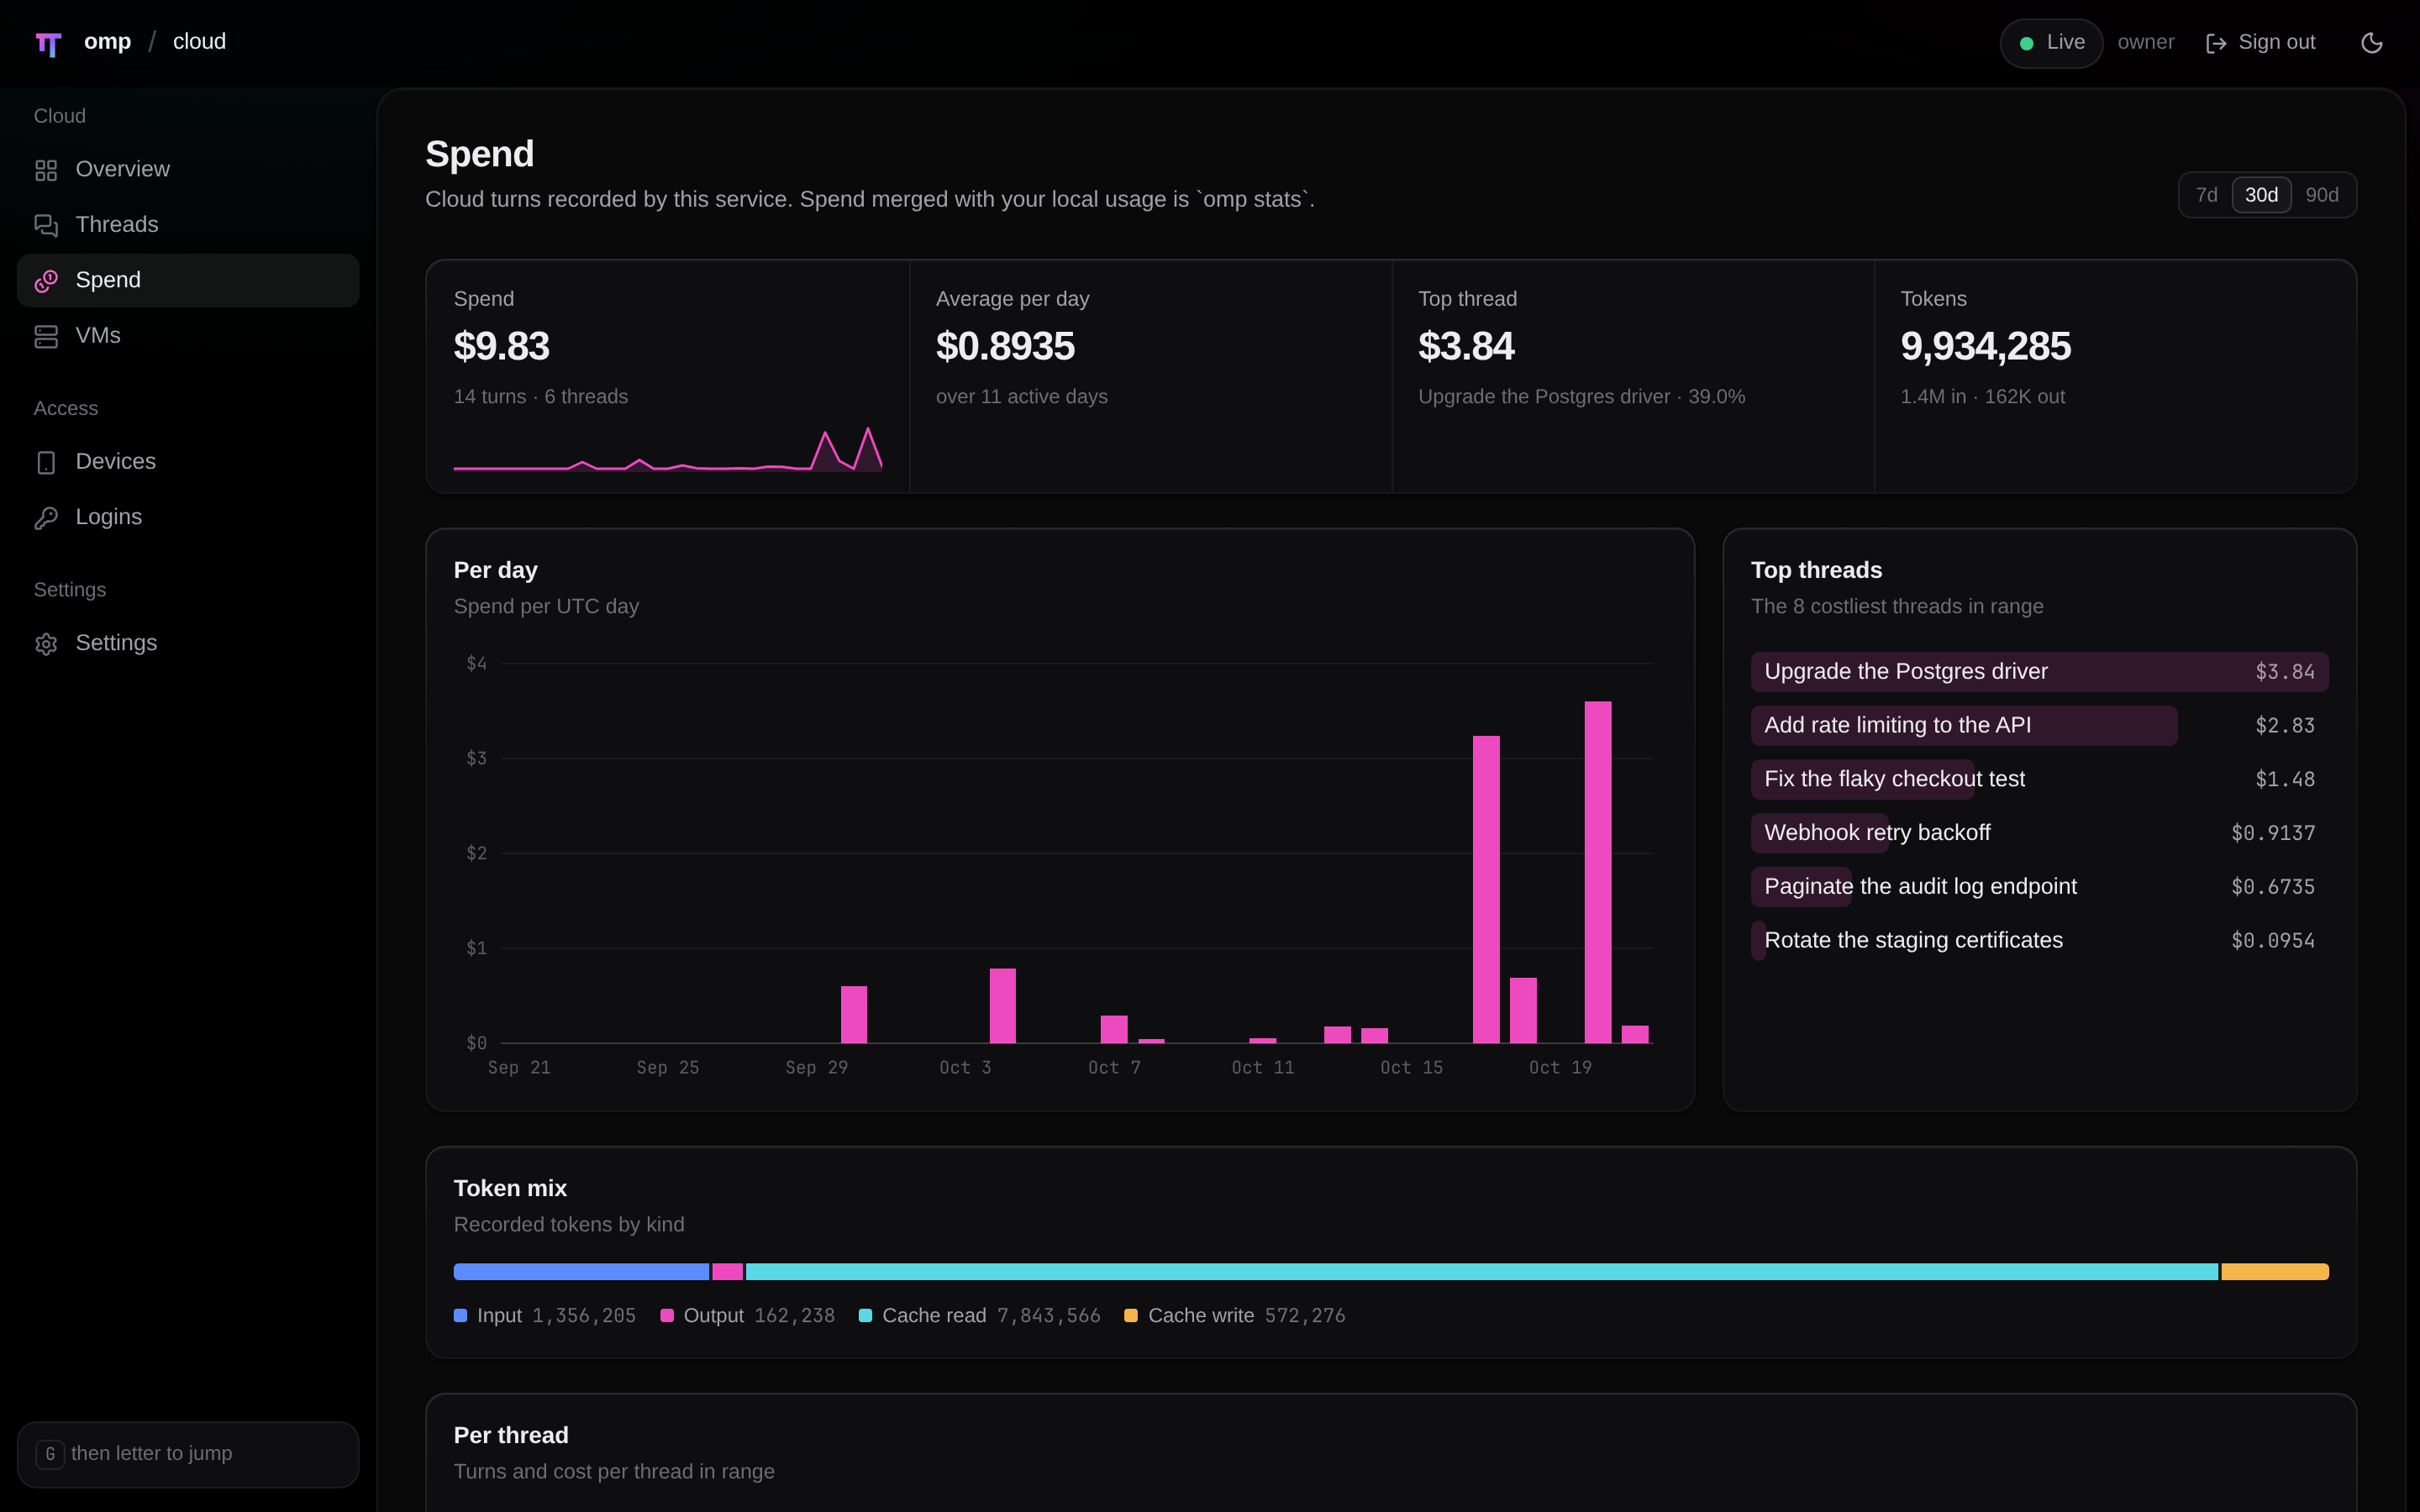The width and height of the screenshot is (2420, 1512).
Task: Click the cloud breadcrumb
Action: pyautogui.click(x=199, y=42)
